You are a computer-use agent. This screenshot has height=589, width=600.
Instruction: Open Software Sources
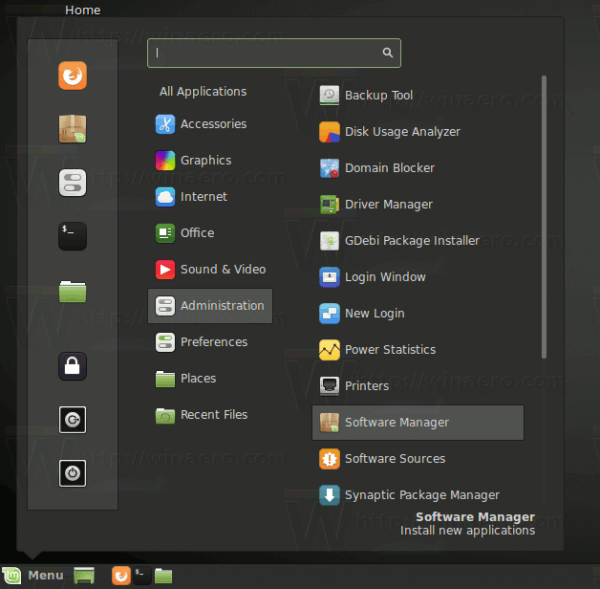(x=418, y=459)
